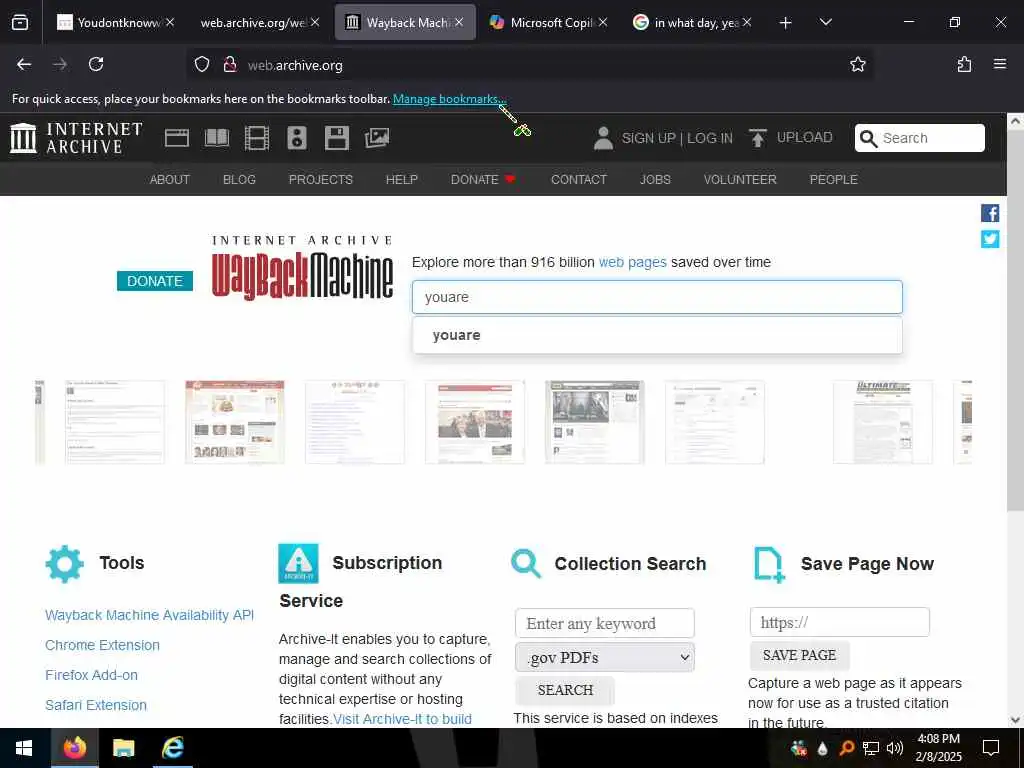Click the browser address bar
Screen dimensions: 1024x768
click(x=529, y=65)
